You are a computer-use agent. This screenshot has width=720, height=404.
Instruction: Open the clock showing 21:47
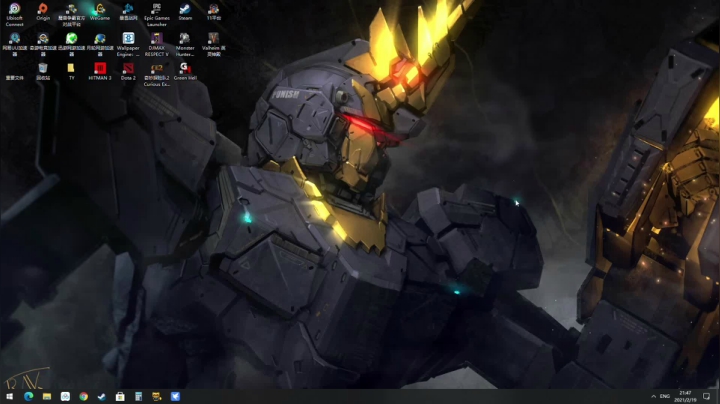(685, 396)
